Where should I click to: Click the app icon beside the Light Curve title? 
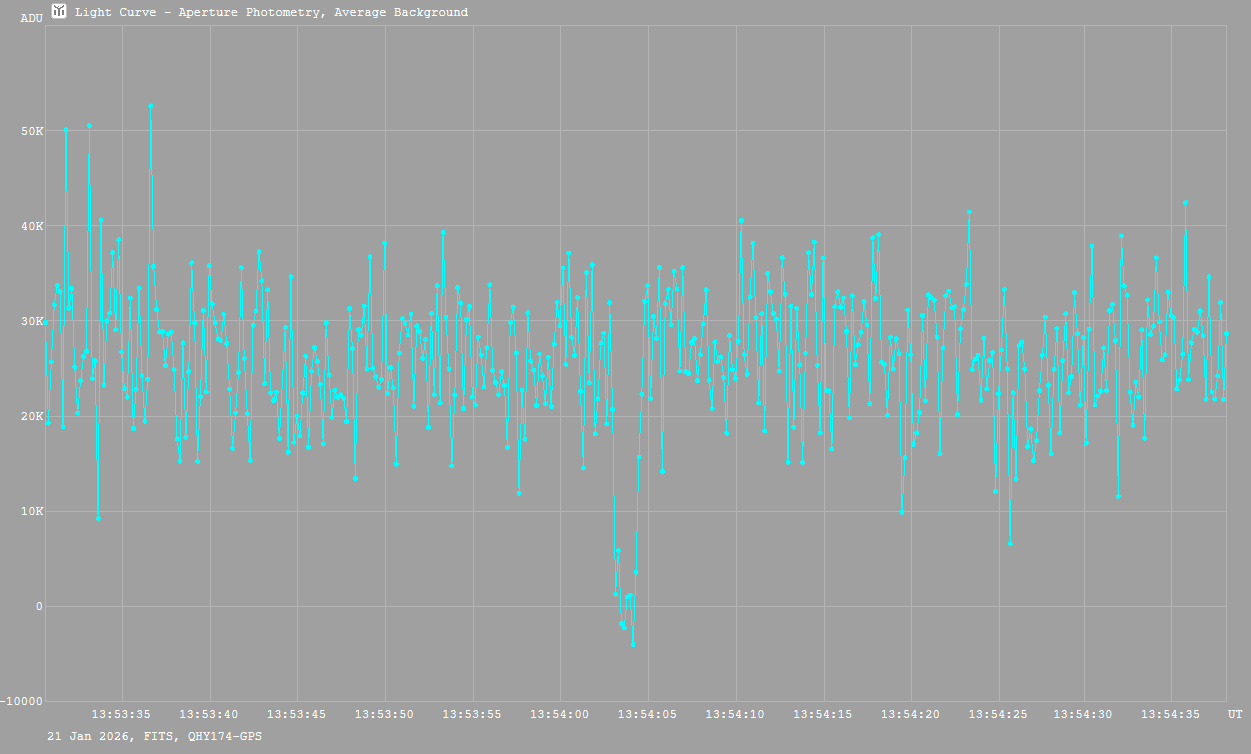[59, 11]
